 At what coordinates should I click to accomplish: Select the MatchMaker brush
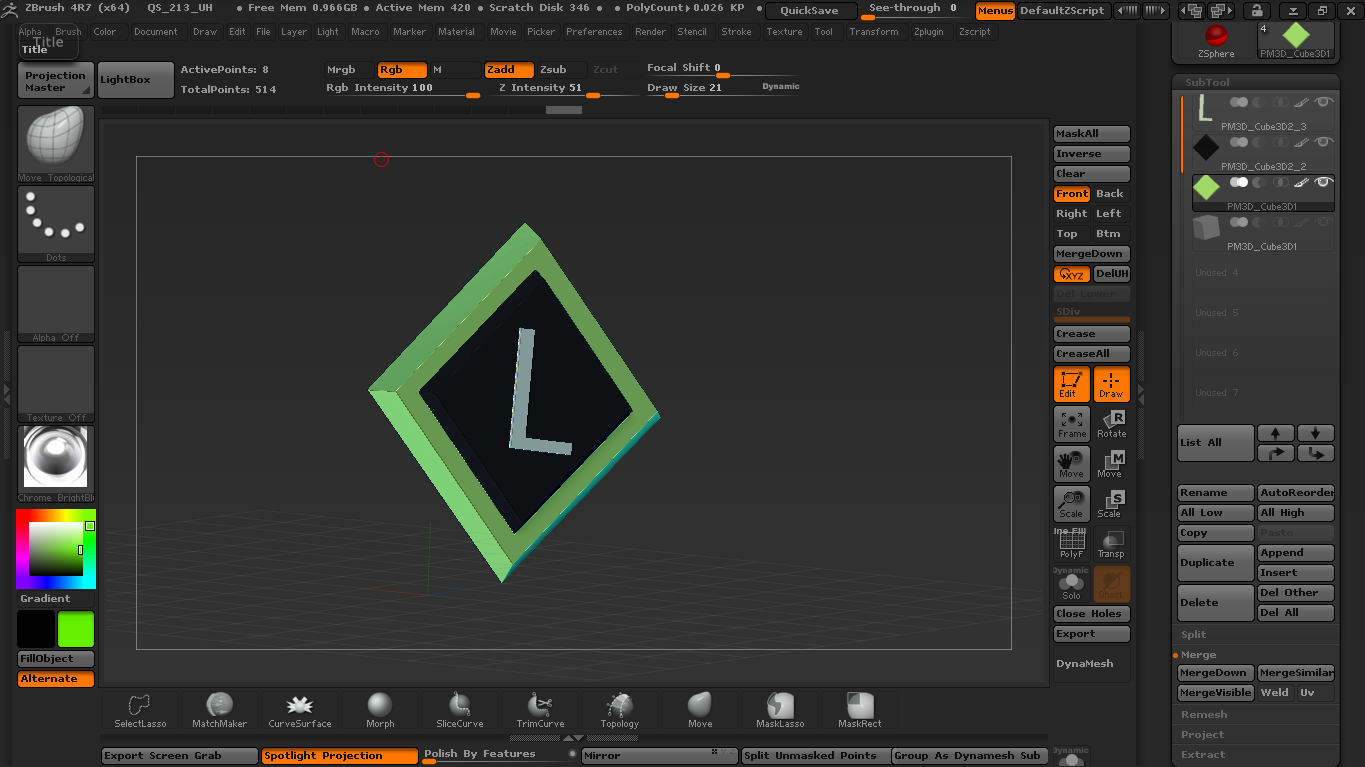220,710
